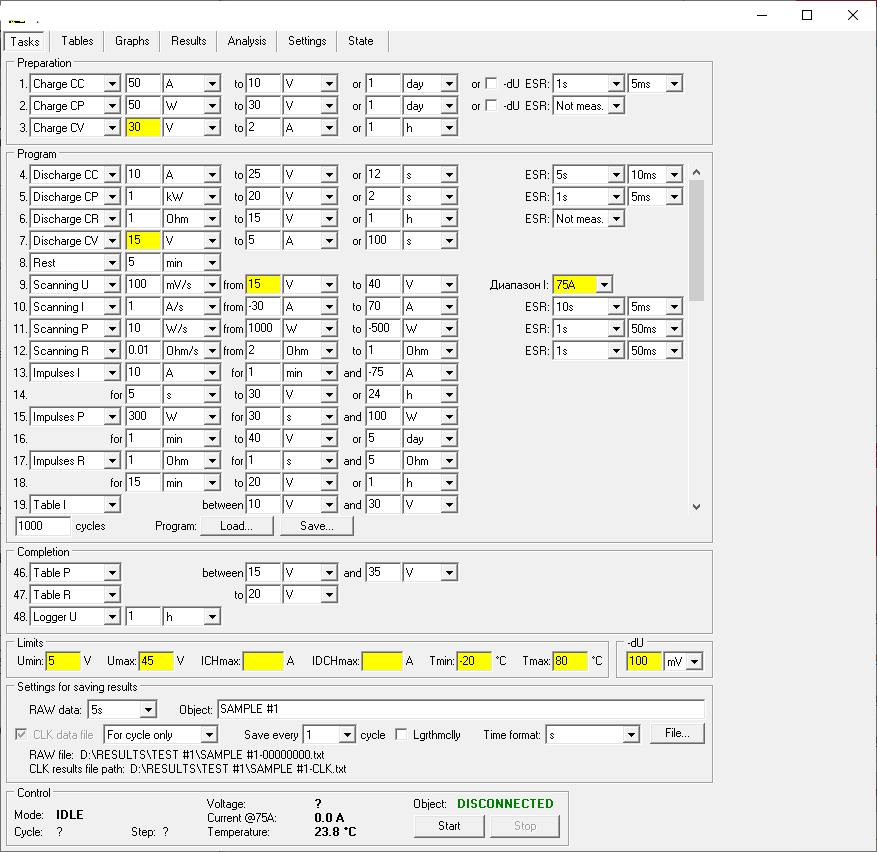Open step 1 Charge CC mode dropdown
Viewport: 877px width, 852px height.
[112, 83]
